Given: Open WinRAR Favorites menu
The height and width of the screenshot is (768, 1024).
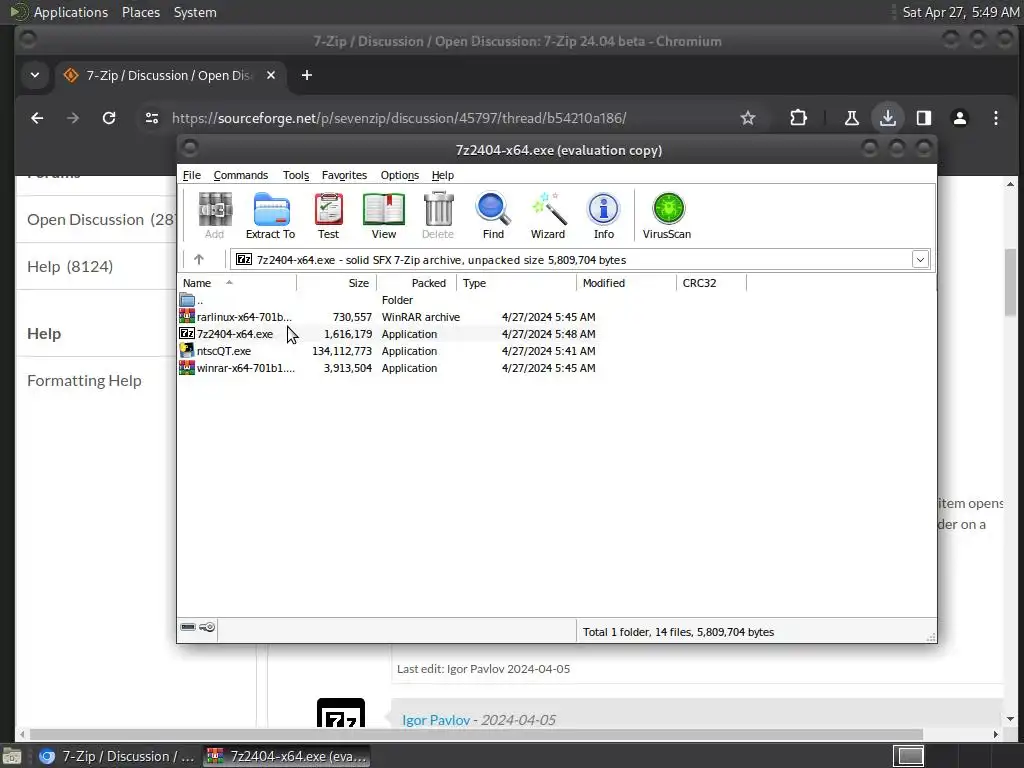Looking at the screenshot, I should [x=344, y=175].
